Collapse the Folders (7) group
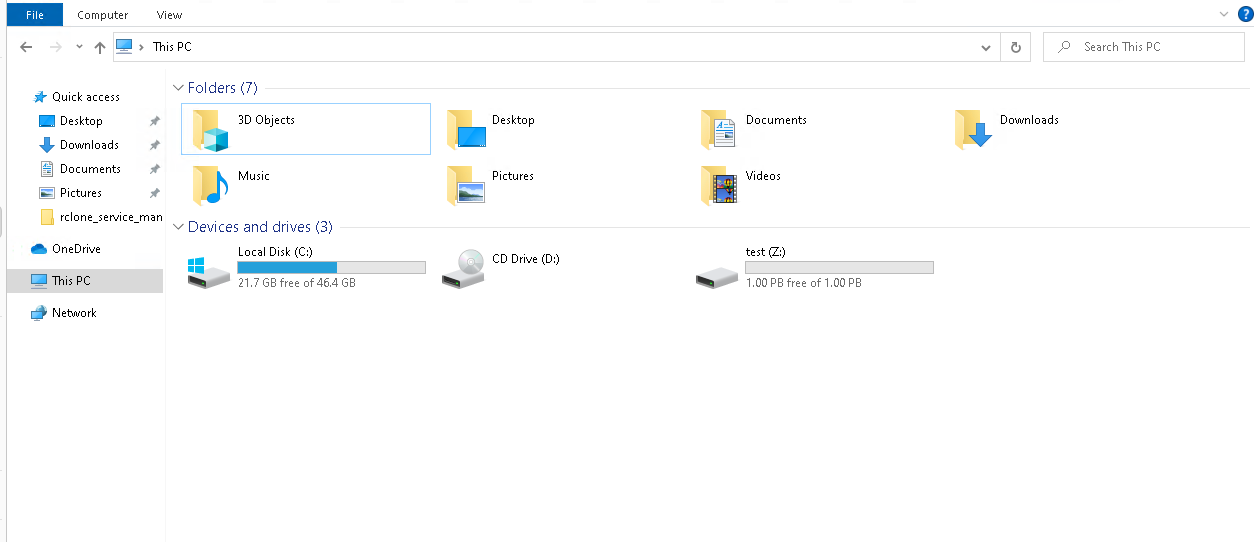 (178, 88)
